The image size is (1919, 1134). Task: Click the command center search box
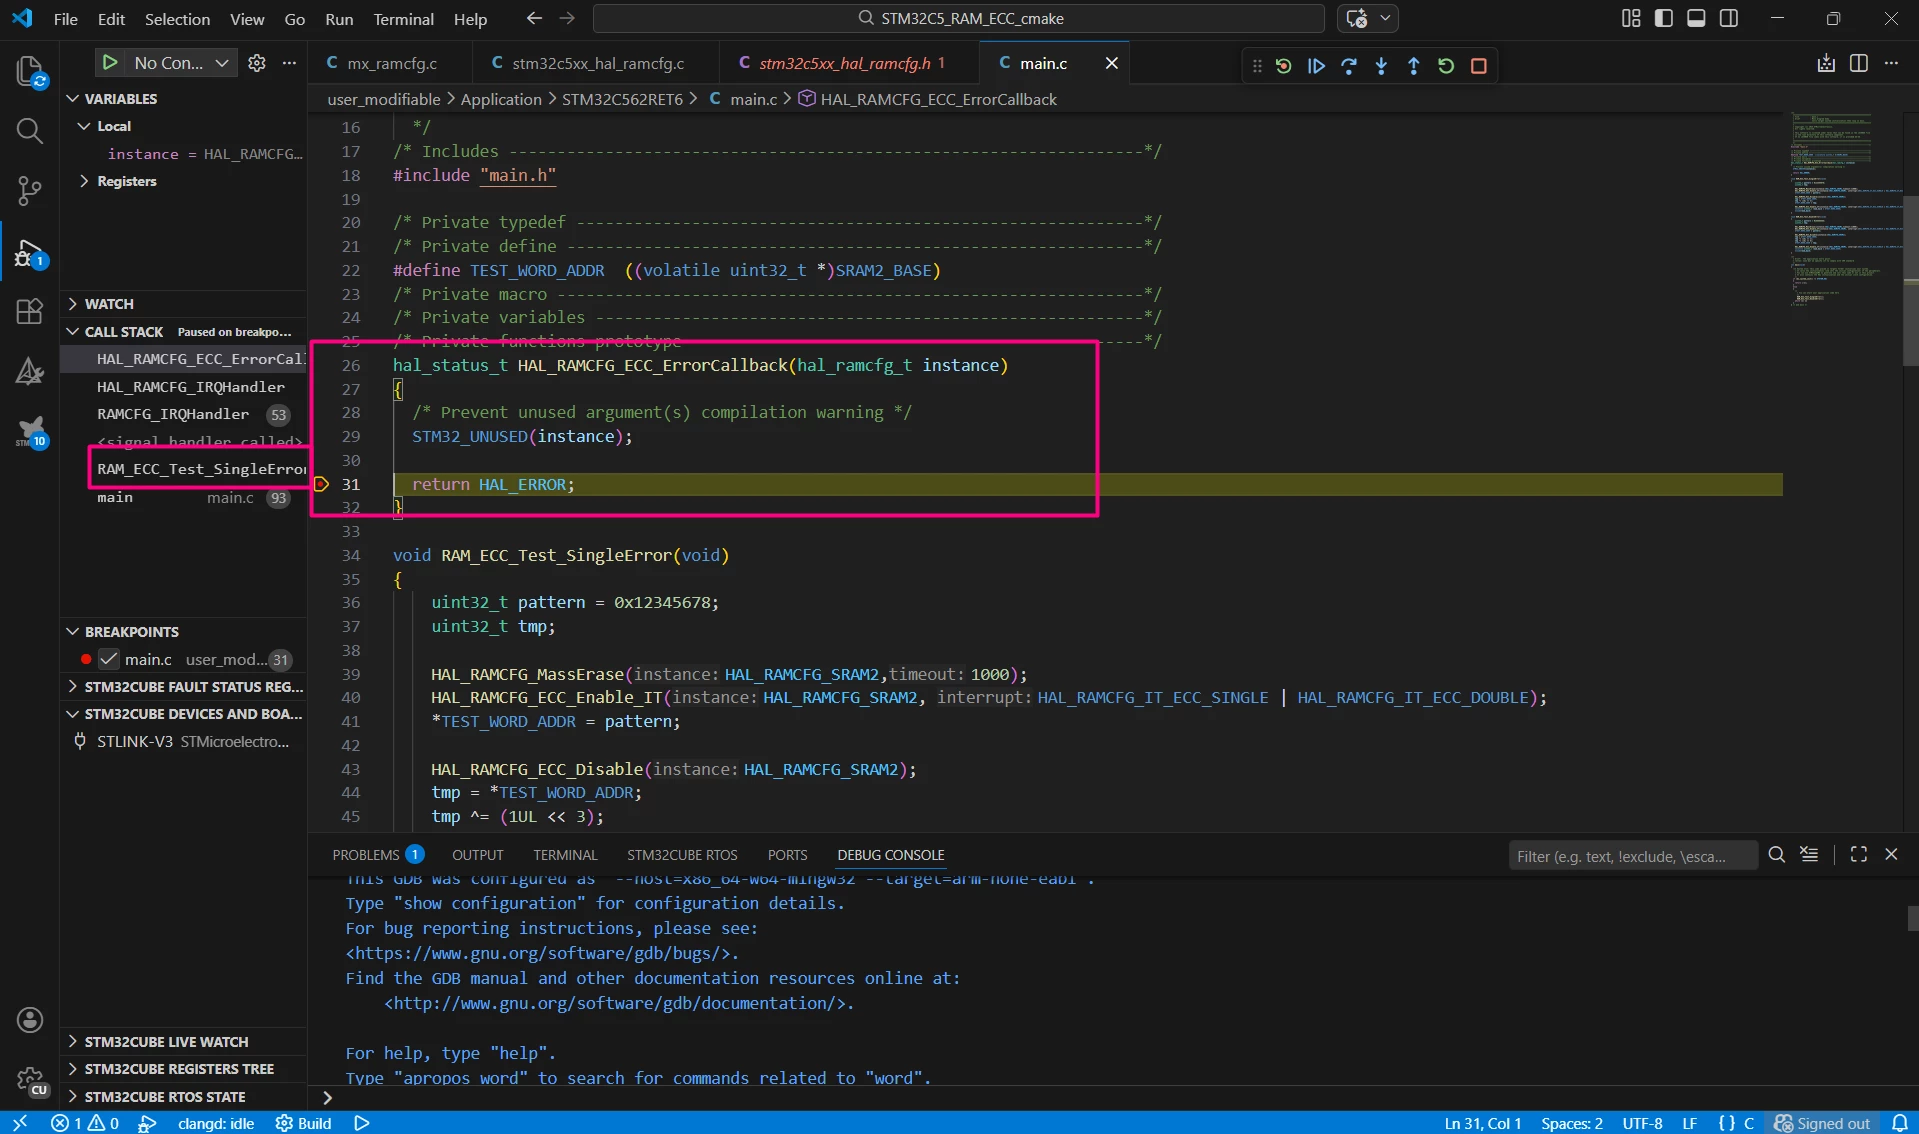tap(959, 18)
